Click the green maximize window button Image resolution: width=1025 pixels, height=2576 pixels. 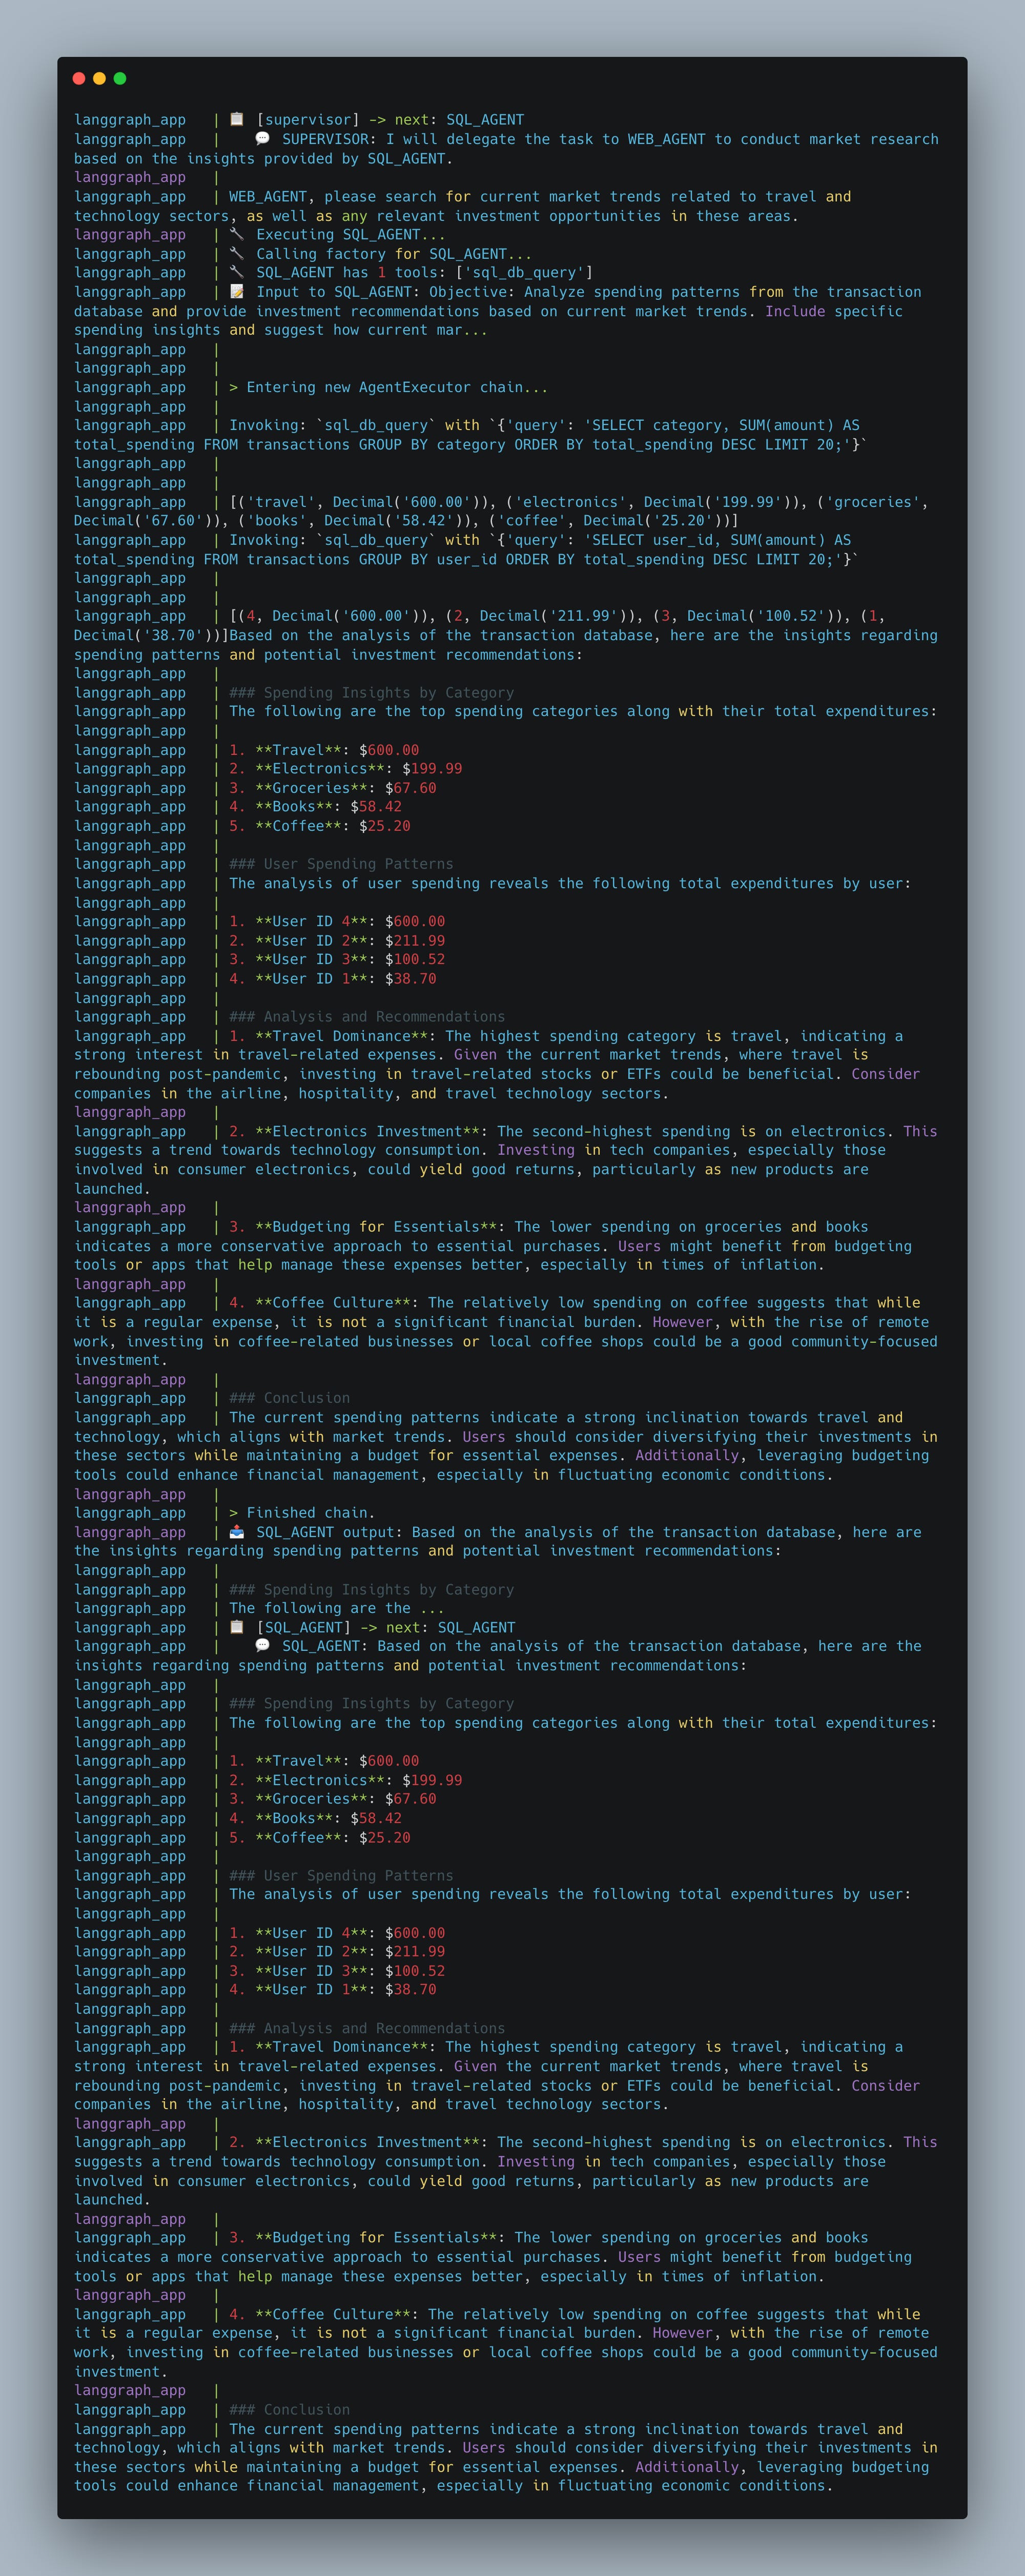click(x=120, y=78)
